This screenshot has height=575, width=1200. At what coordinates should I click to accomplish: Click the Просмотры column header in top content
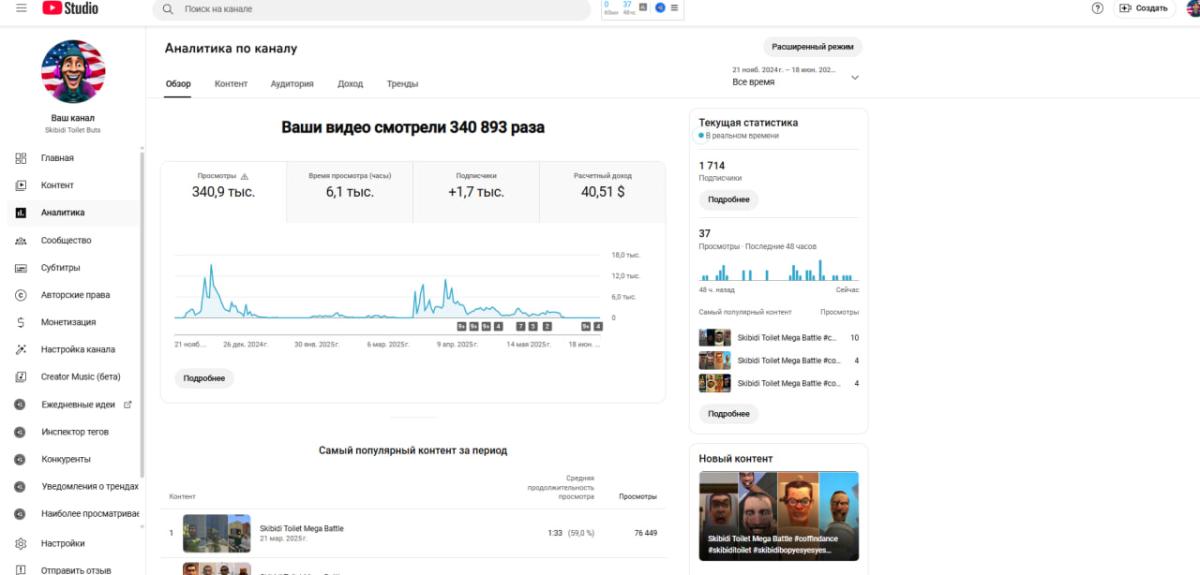coord(638,496)
